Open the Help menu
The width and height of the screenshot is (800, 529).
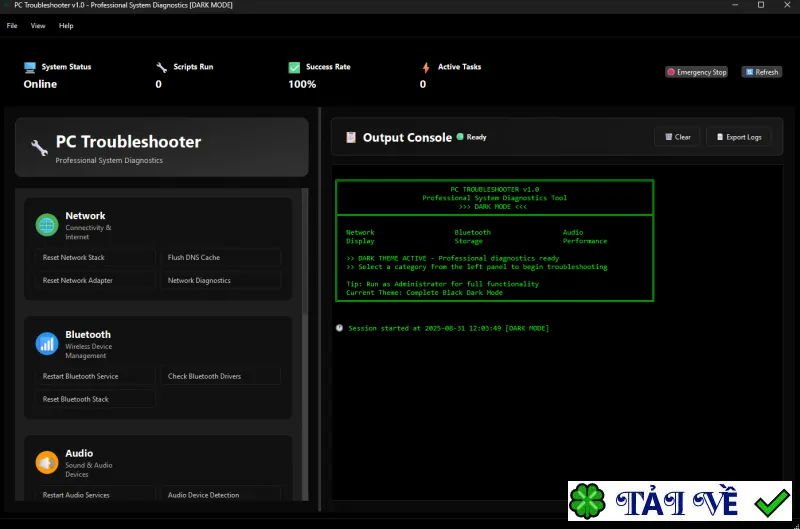pos(66,26)
